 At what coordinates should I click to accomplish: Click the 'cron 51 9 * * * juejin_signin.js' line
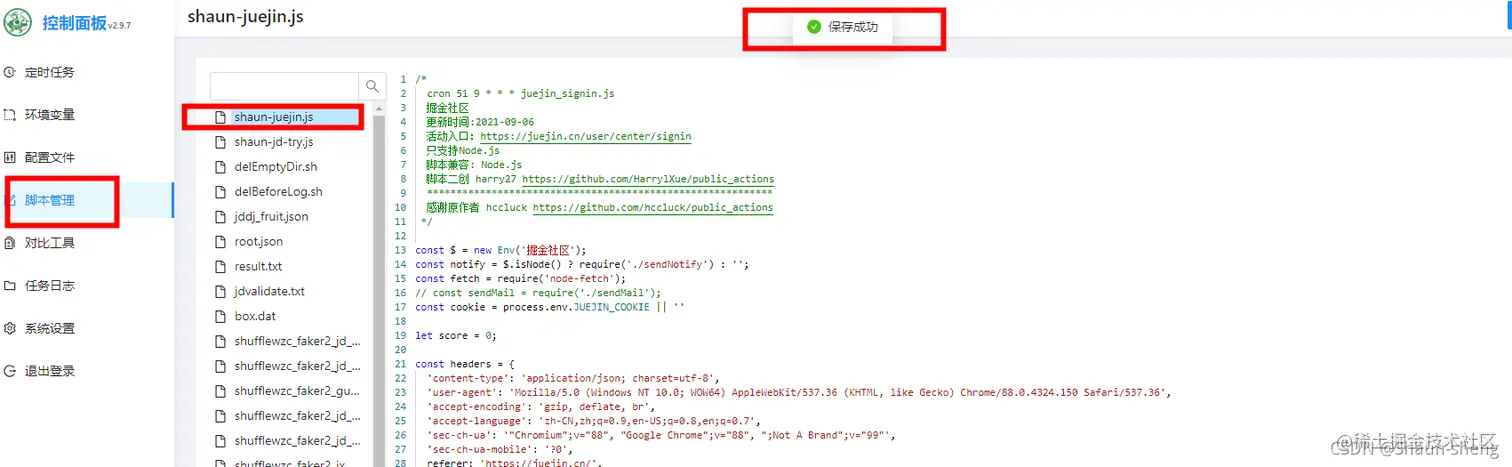coord(520,93)
